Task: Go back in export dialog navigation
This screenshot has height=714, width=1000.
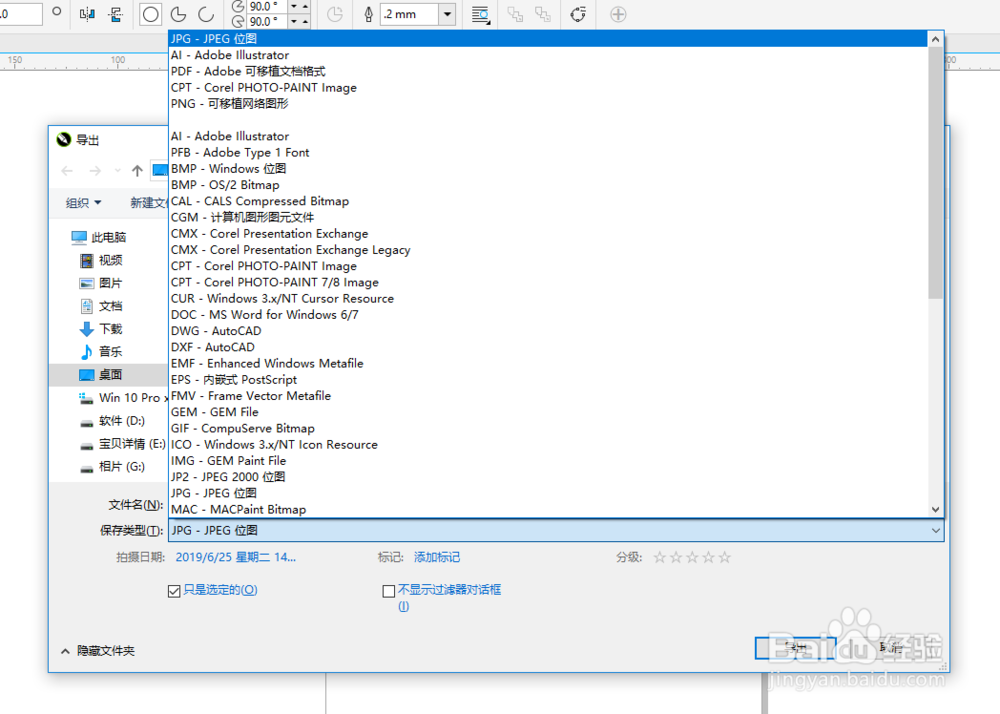Action: pos(67,171)
